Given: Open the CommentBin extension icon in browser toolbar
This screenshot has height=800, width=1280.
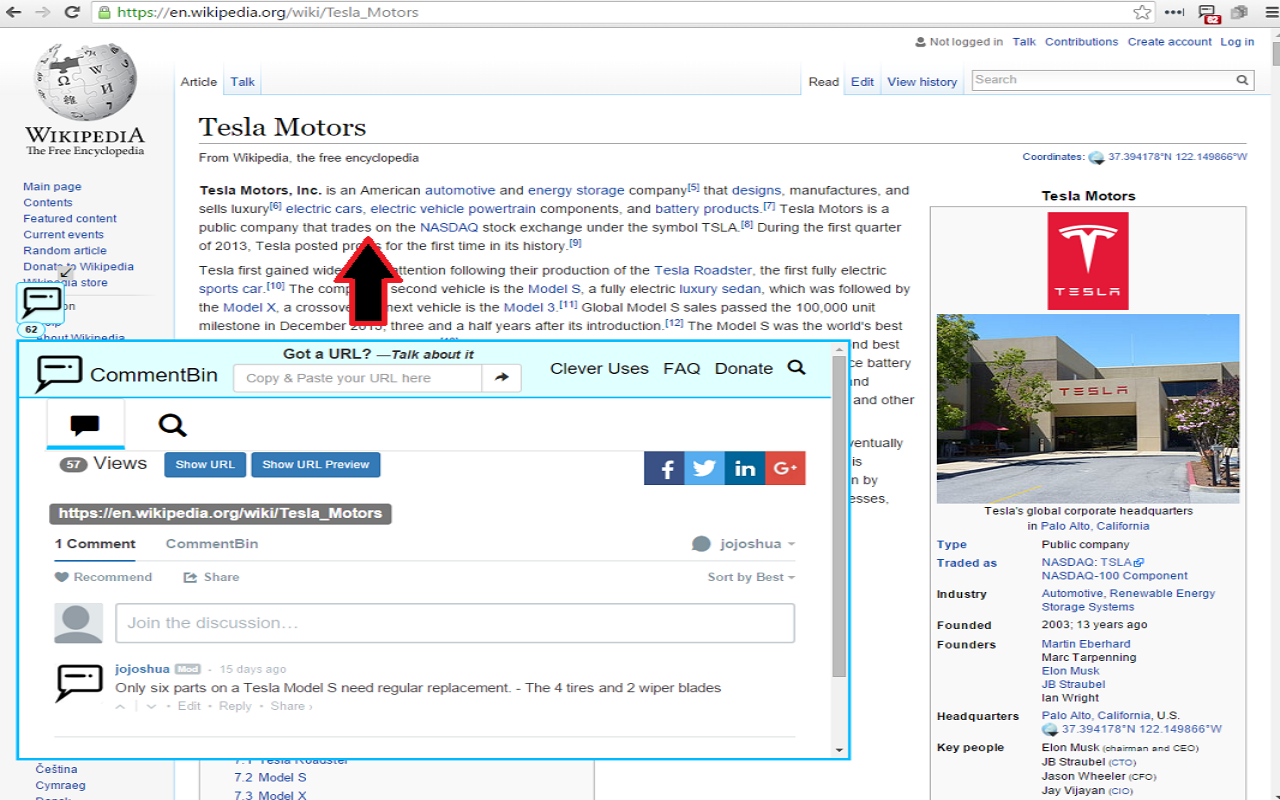Looking at the screenshot, I should tap(1208, 13).
